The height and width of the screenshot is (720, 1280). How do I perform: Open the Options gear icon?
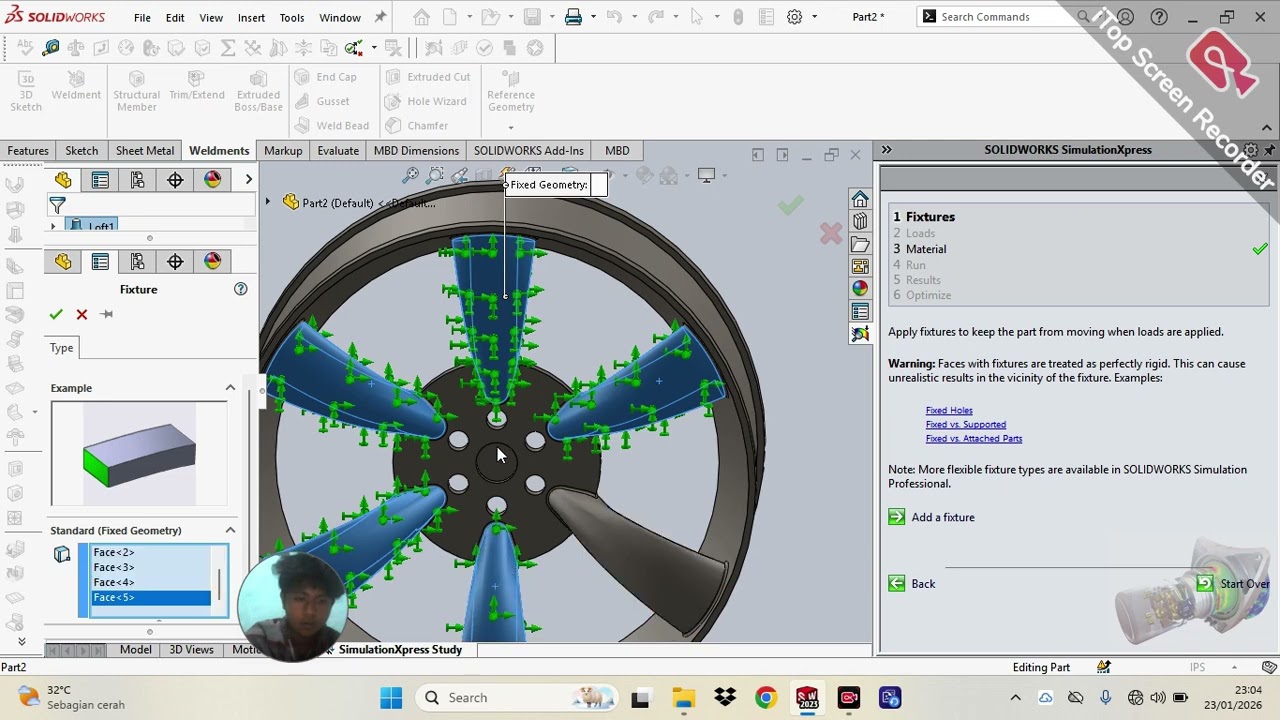coord(794,17)
